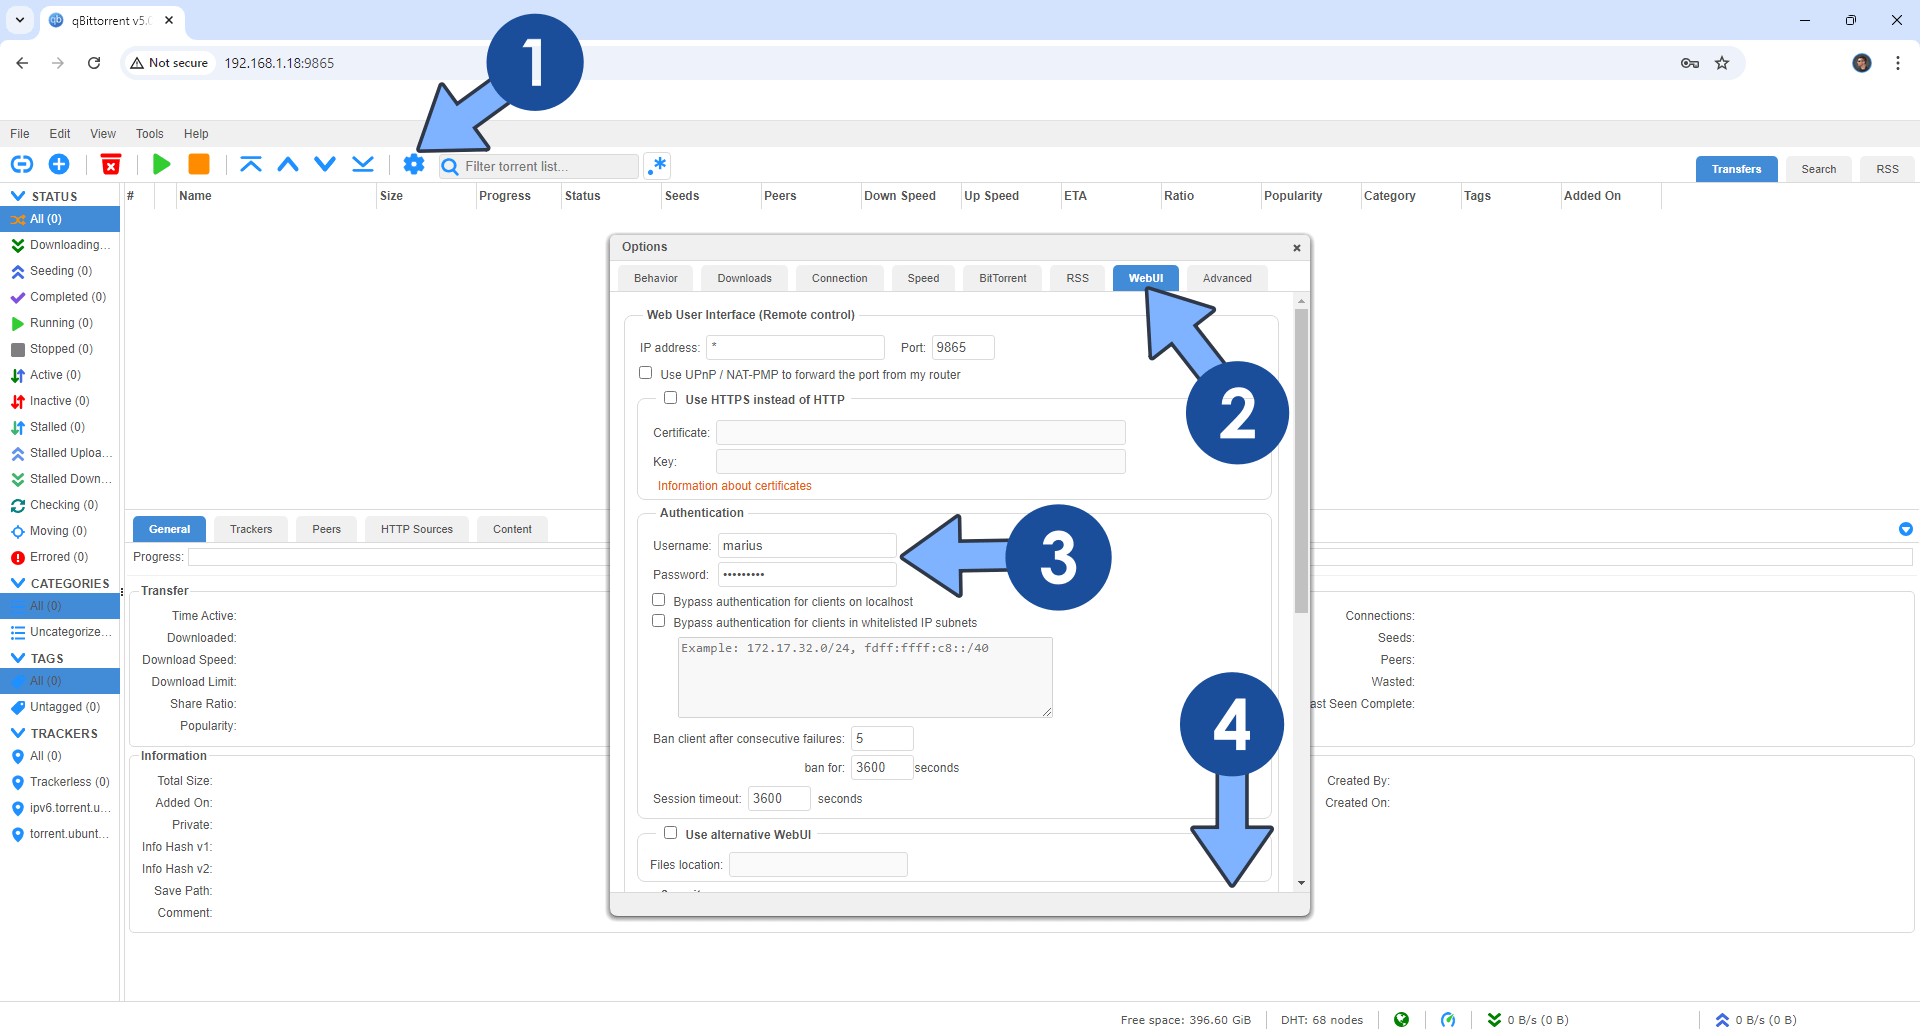Click the scroll down arrow in Options dialog

point(1301,883)
